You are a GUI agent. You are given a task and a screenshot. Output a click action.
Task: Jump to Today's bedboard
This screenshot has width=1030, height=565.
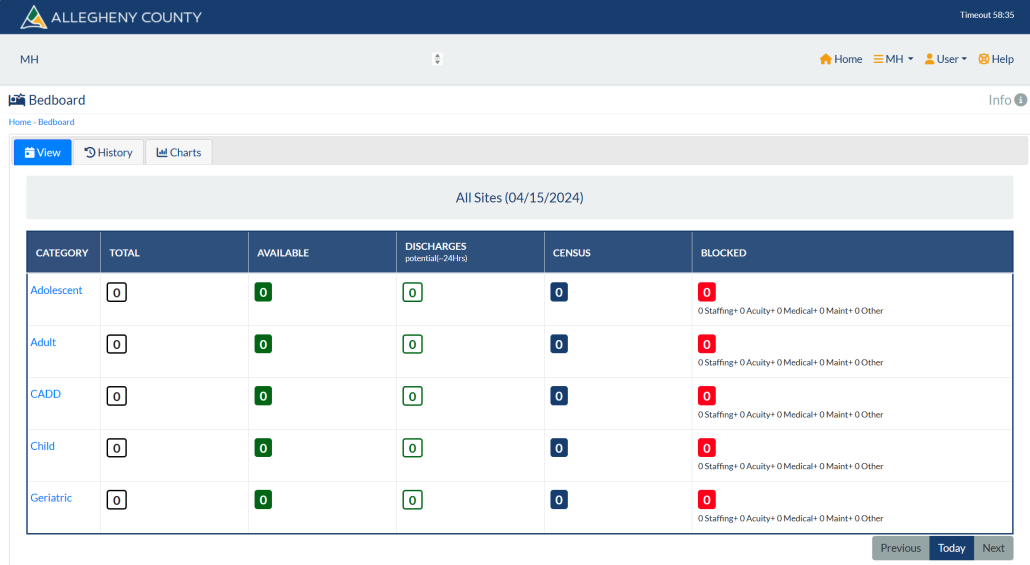(x=951, y=548)
